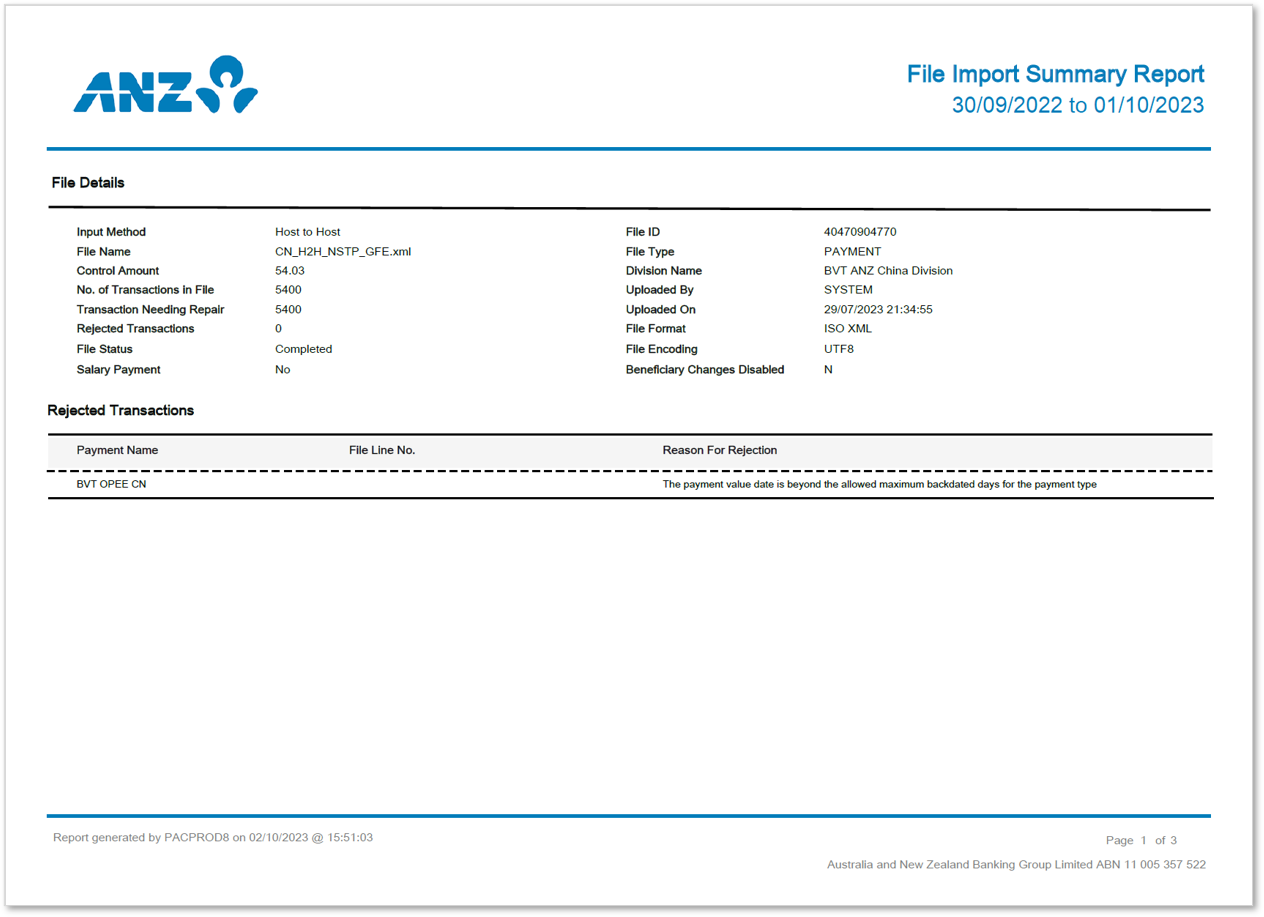
Task: Select the Completed file status value
Action: click(303, 348)
